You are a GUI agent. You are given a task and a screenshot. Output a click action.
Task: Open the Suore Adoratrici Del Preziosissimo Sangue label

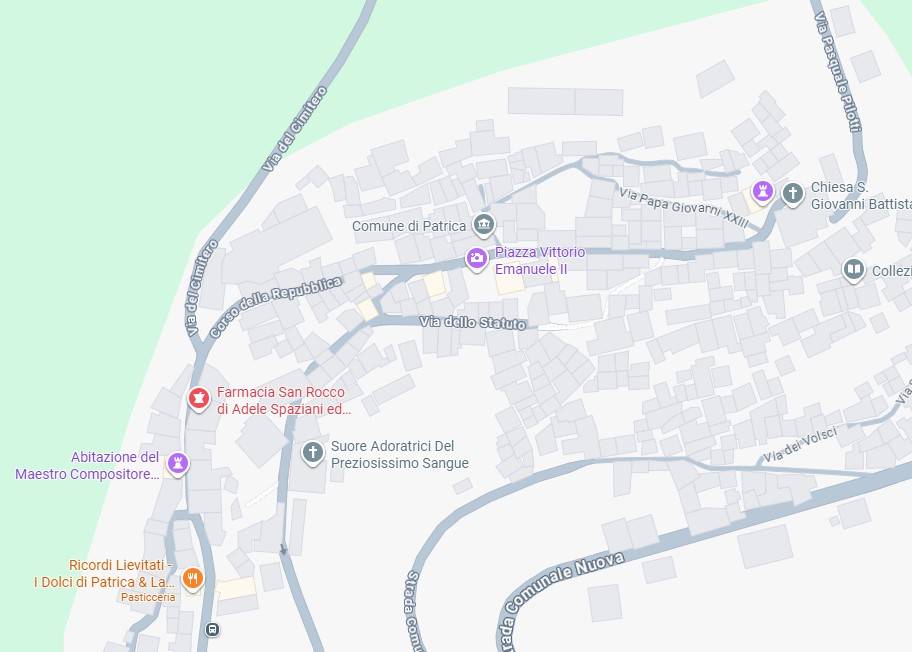click(x=400, y=455)
